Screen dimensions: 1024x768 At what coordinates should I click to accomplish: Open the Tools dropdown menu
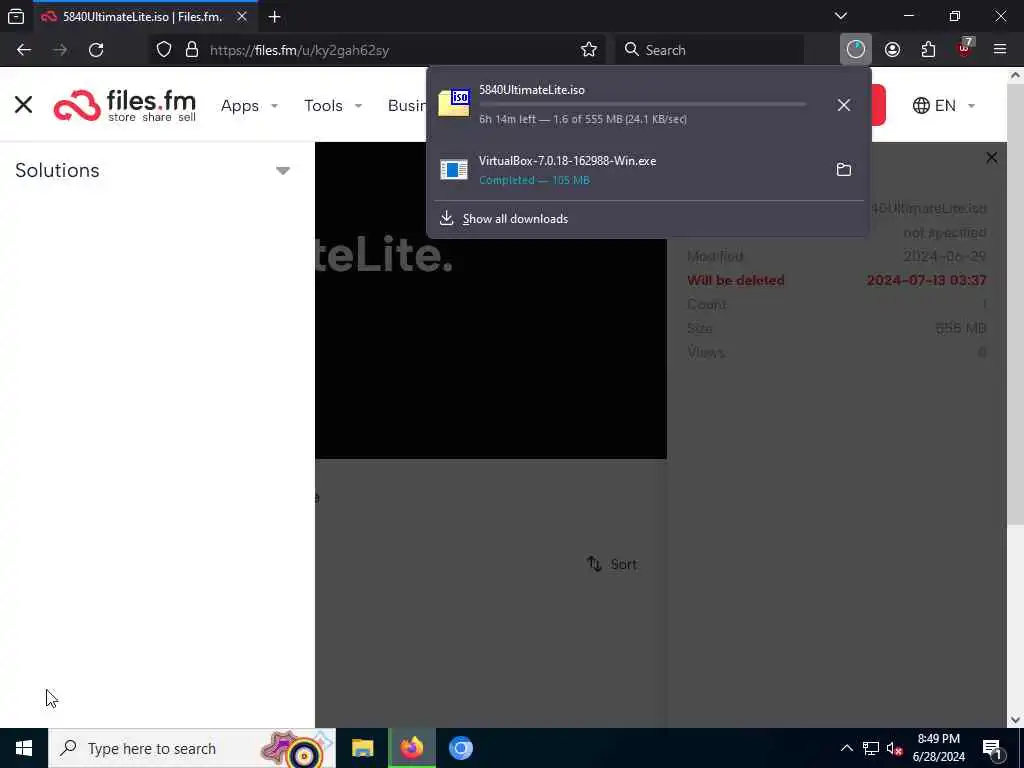click(332, 105)
